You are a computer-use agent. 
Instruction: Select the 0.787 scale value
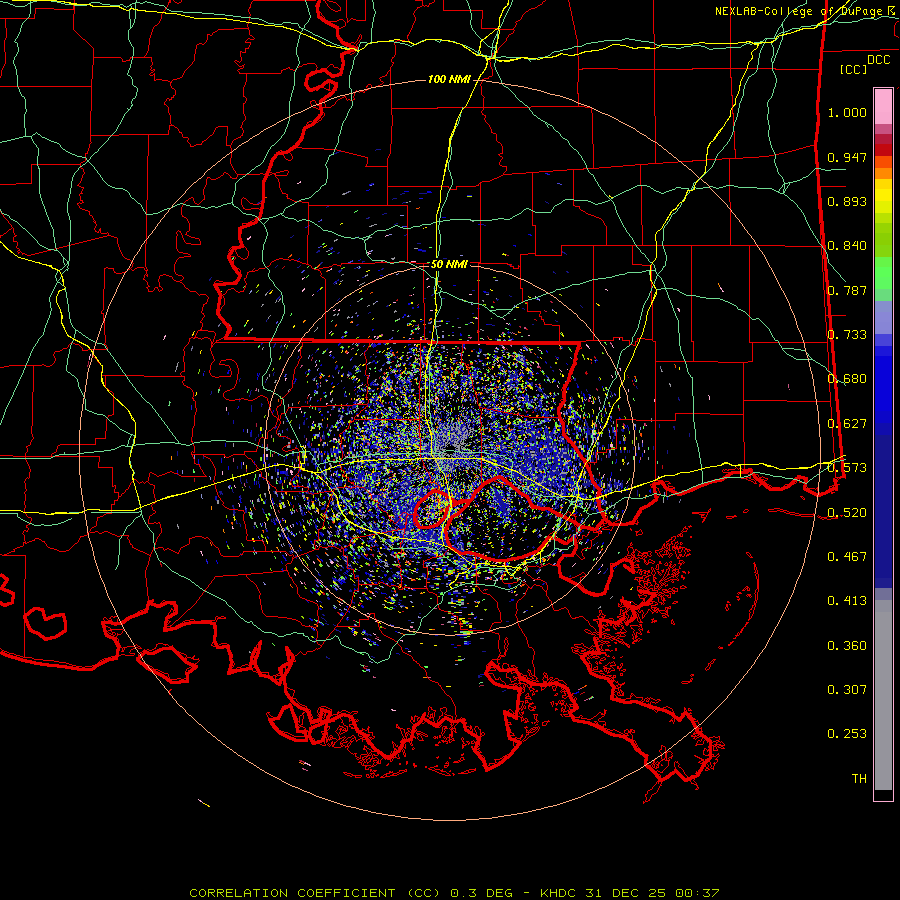(x=847, y=290)
